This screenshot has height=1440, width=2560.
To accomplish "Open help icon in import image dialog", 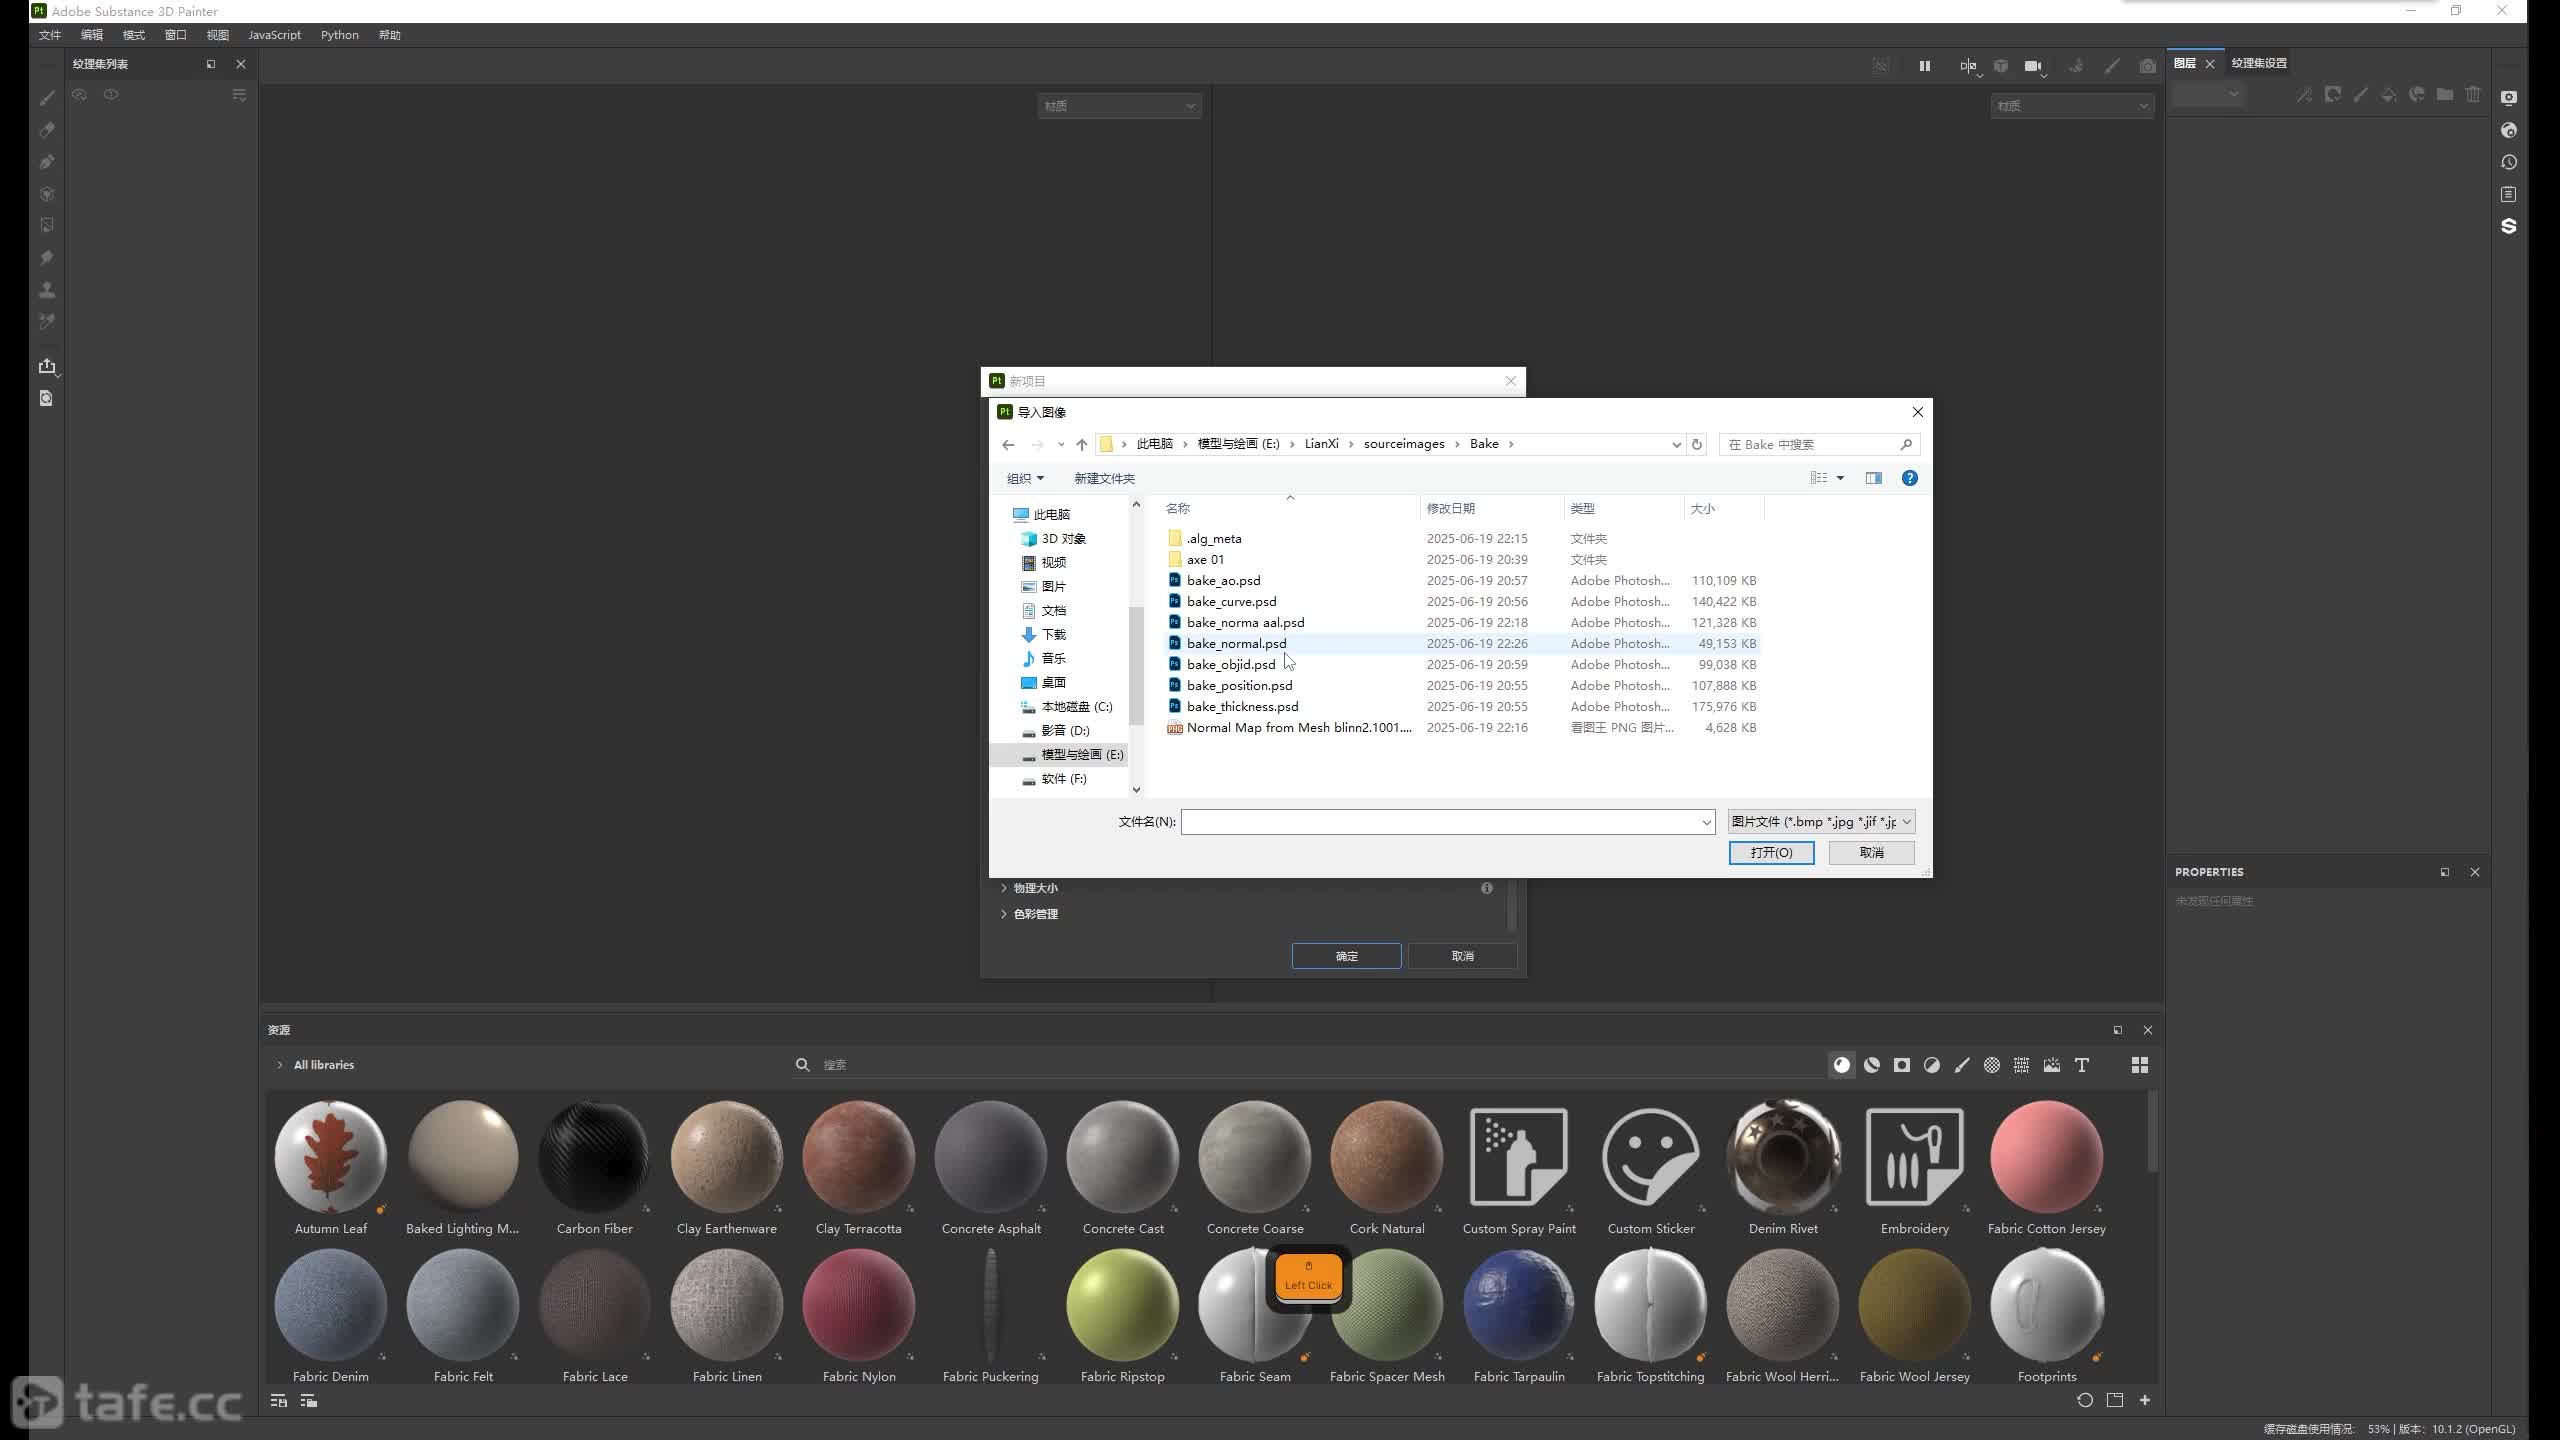I will [x=1910, y=478].
